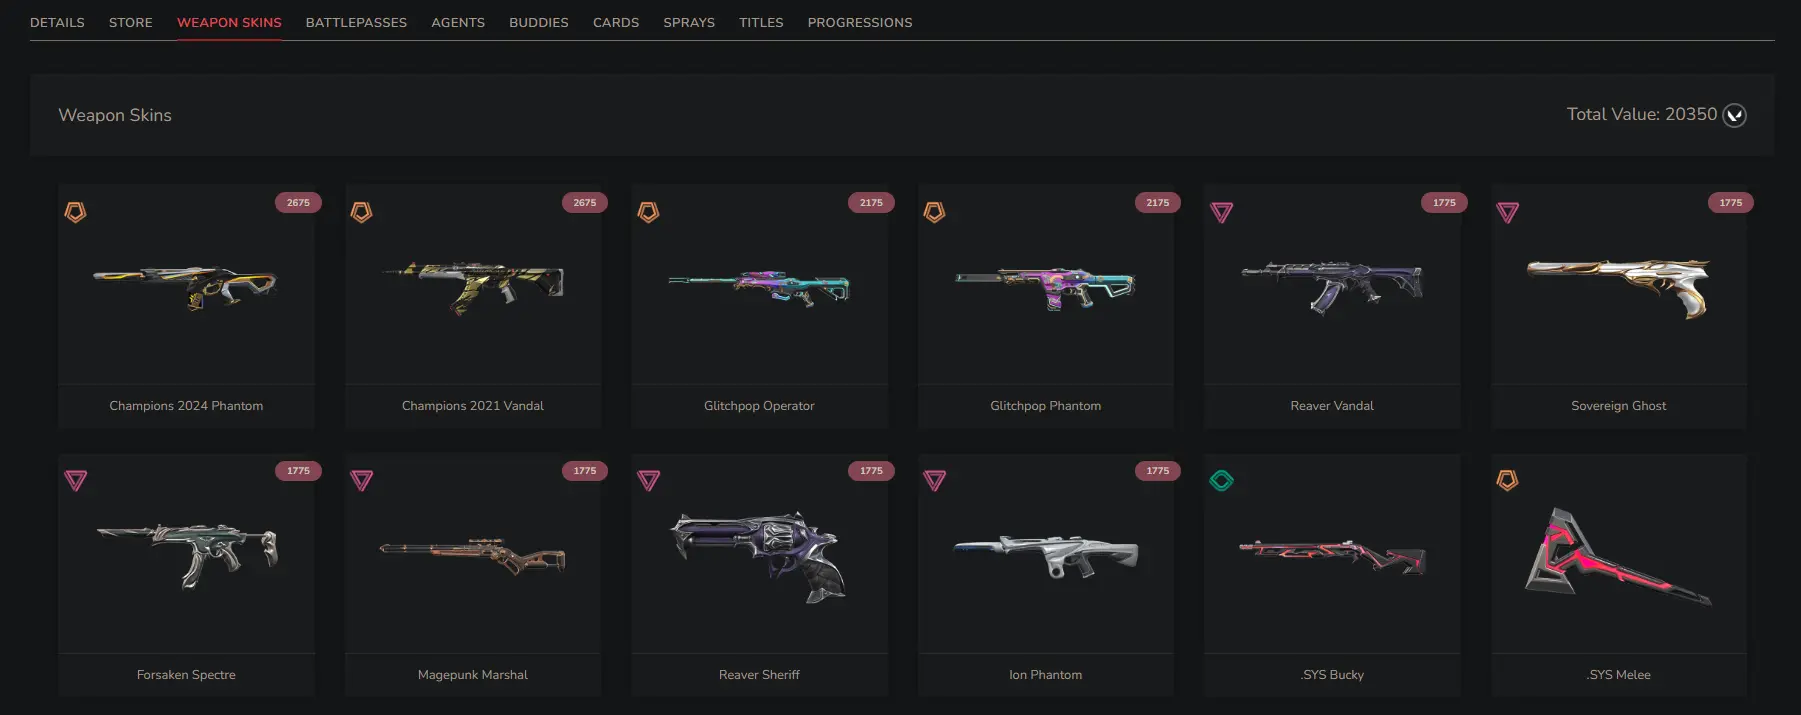This screenshot has height=715, width=1801.
Task: Click the orange tier icon on Champions 2021 Vandal
Action: click(x=361, y=212)
